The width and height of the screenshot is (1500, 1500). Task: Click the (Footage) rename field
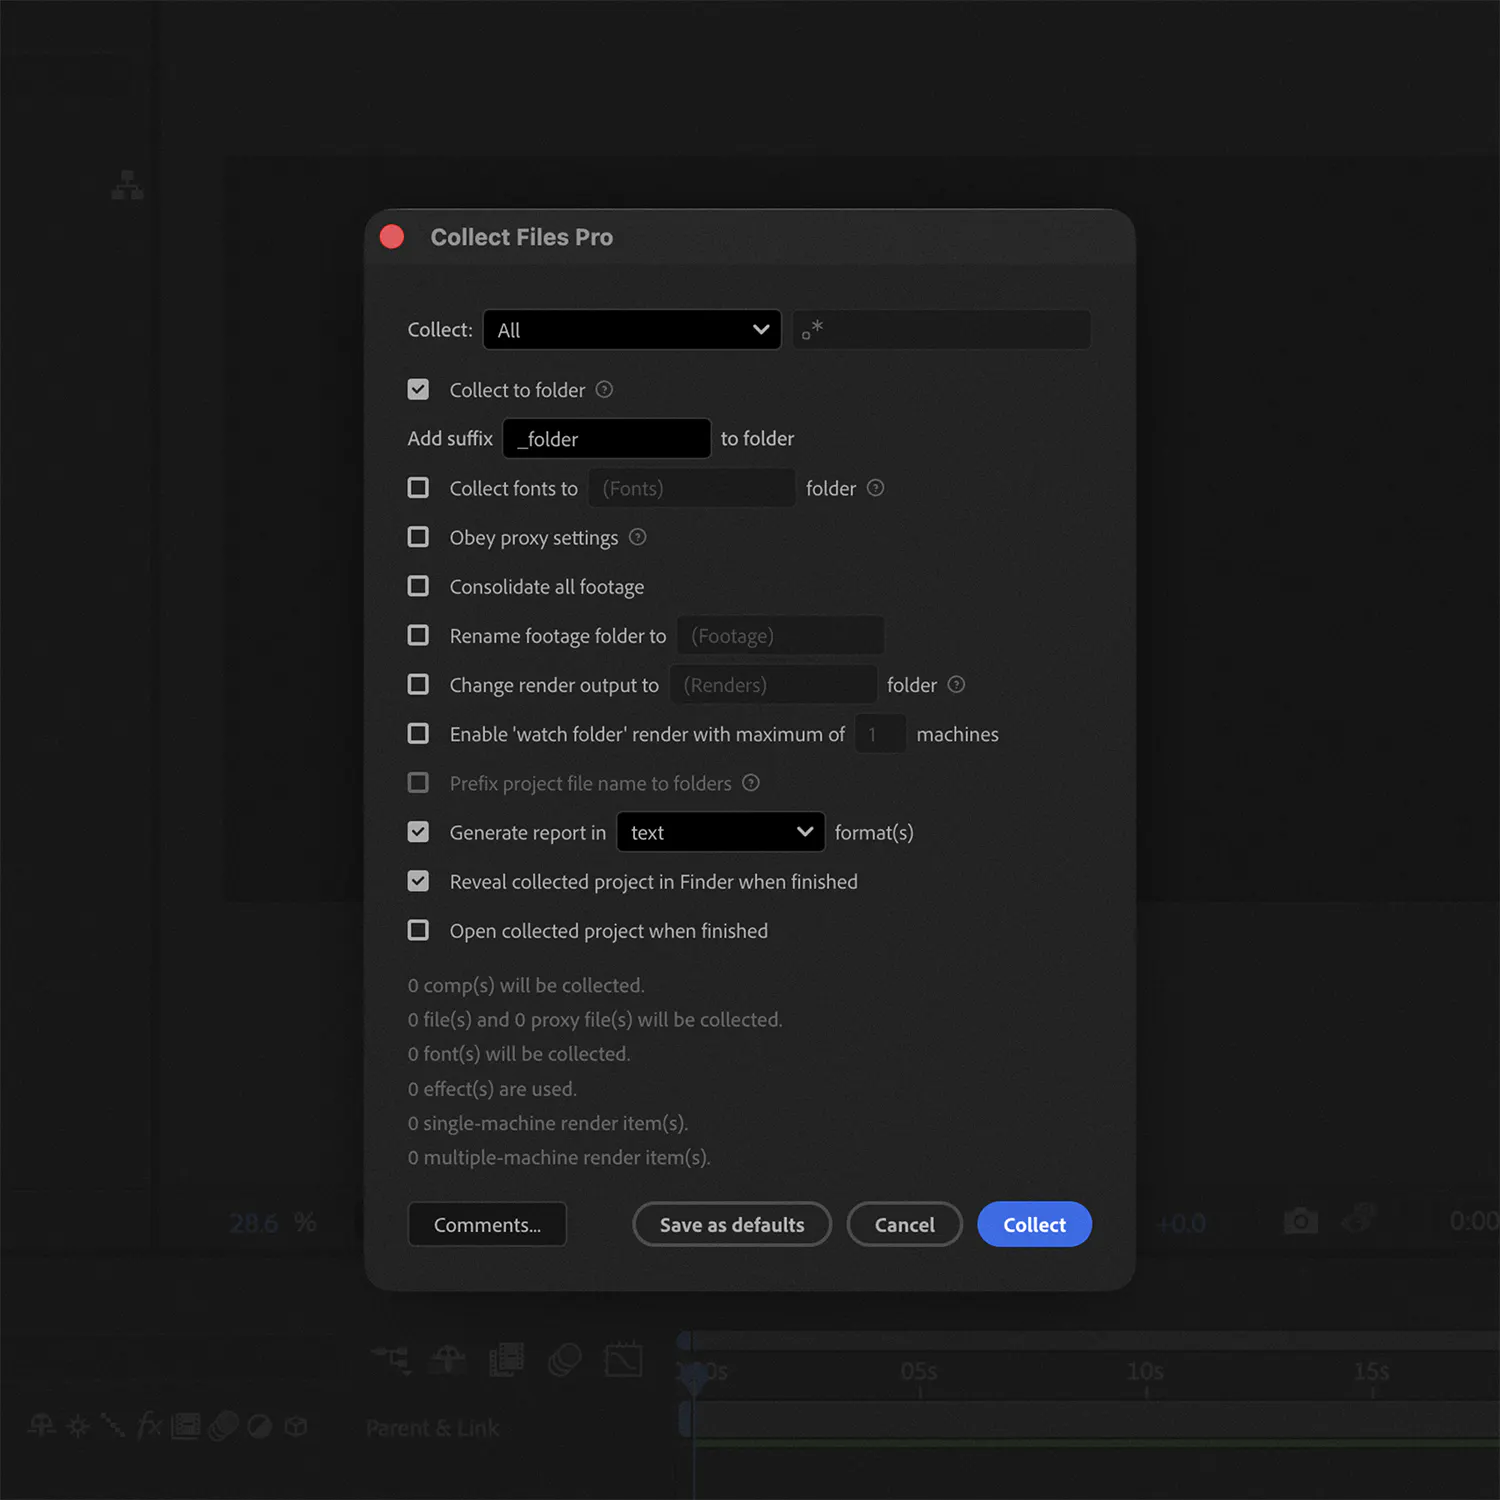(780, 635)
